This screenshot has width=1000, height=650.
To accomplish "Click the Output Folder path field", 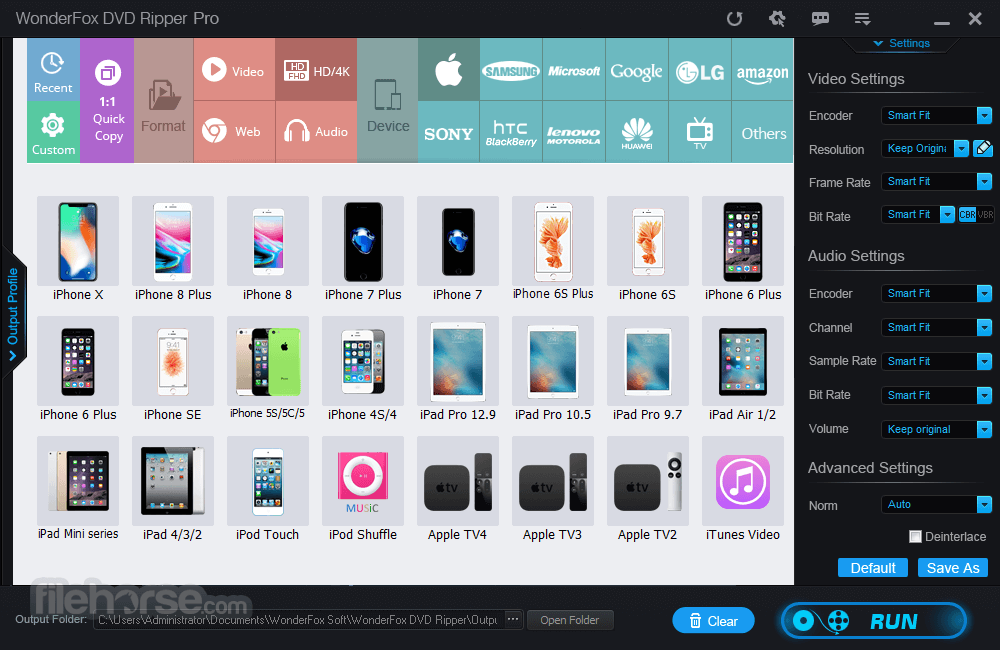I will tap(298, 620).
